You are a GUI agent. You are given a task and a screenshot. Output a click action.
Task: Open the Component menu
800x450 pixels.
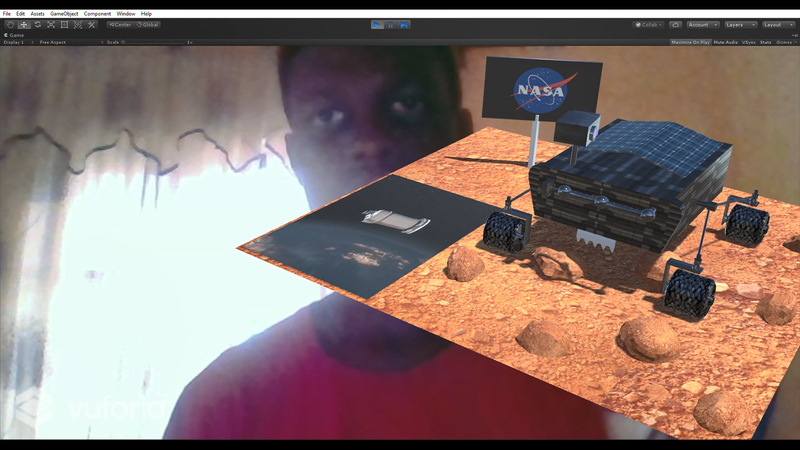(x=97, y=14)
